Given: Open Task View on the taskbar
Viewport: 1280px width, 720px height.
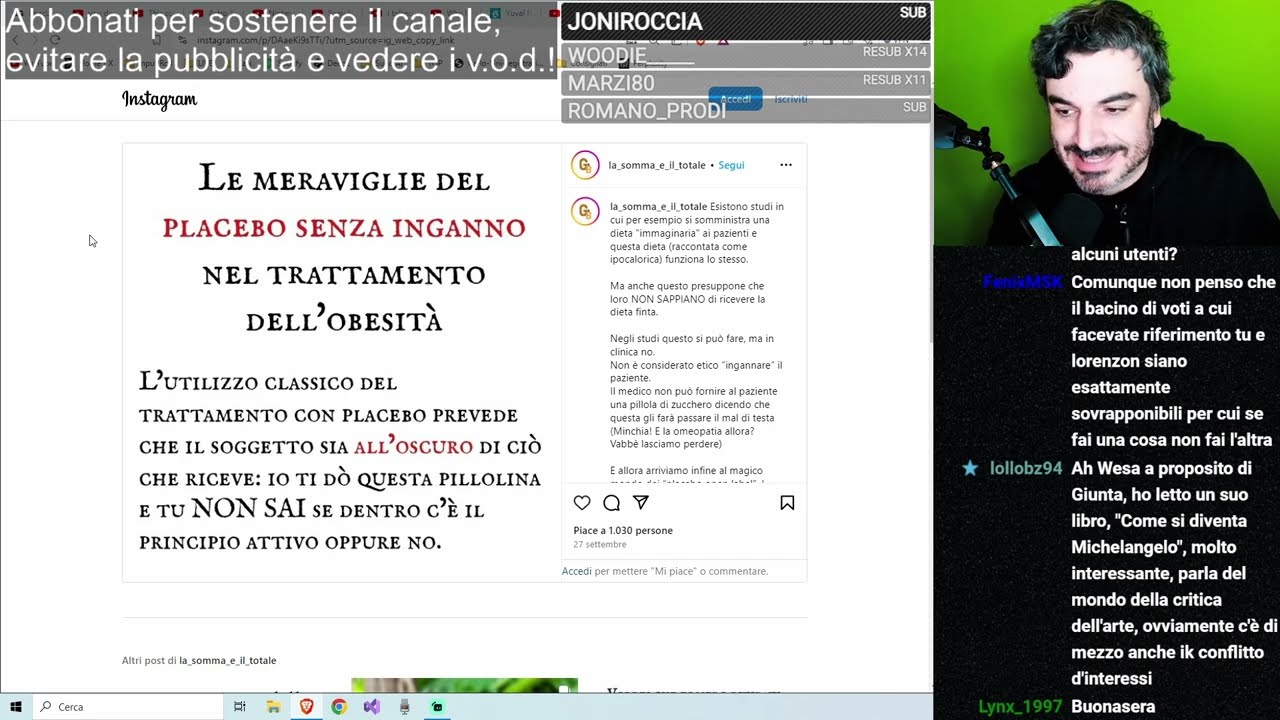Looking at the screenshot, I should pos(240,706).
